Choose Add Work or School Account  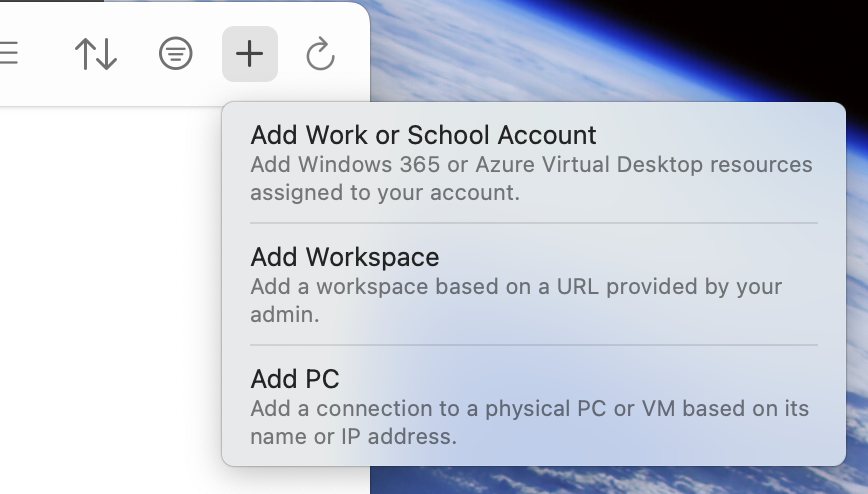(534, 163)
